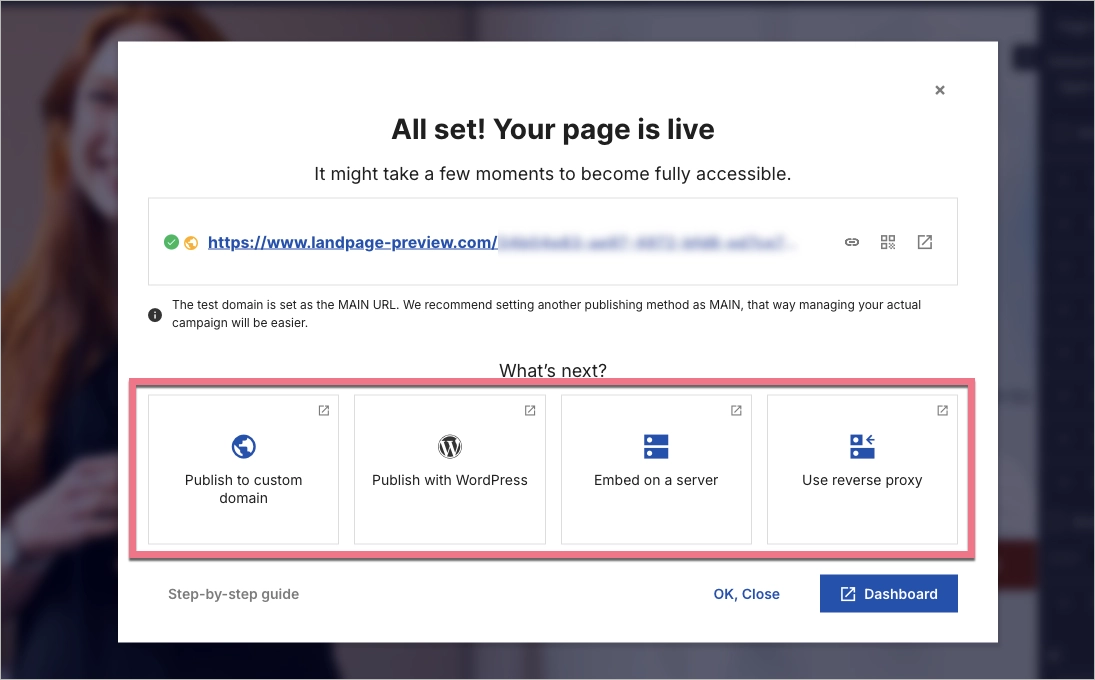Screen dimensions: 1095x680
Task: Click the server icon on Embed card
Action: 655,446
